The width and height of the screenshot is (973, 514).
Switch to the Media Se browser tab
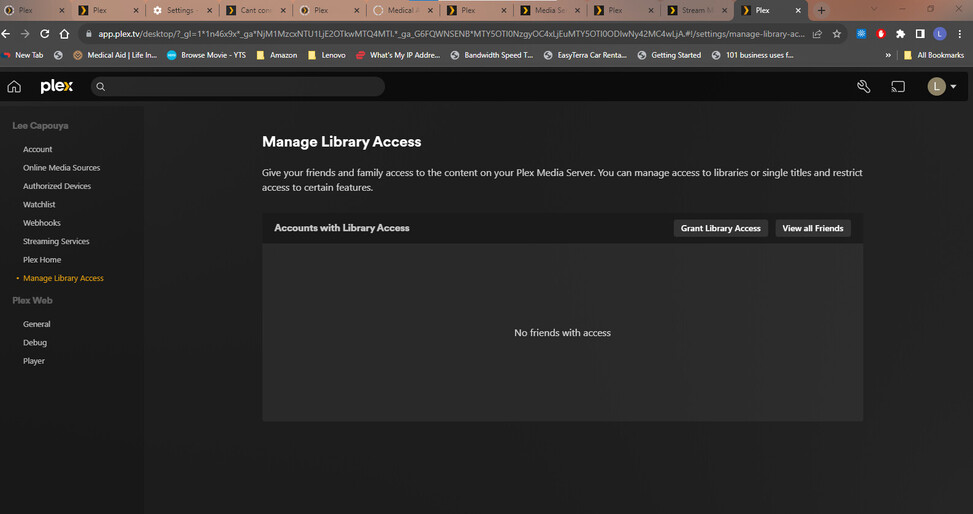tap(549, 11)
